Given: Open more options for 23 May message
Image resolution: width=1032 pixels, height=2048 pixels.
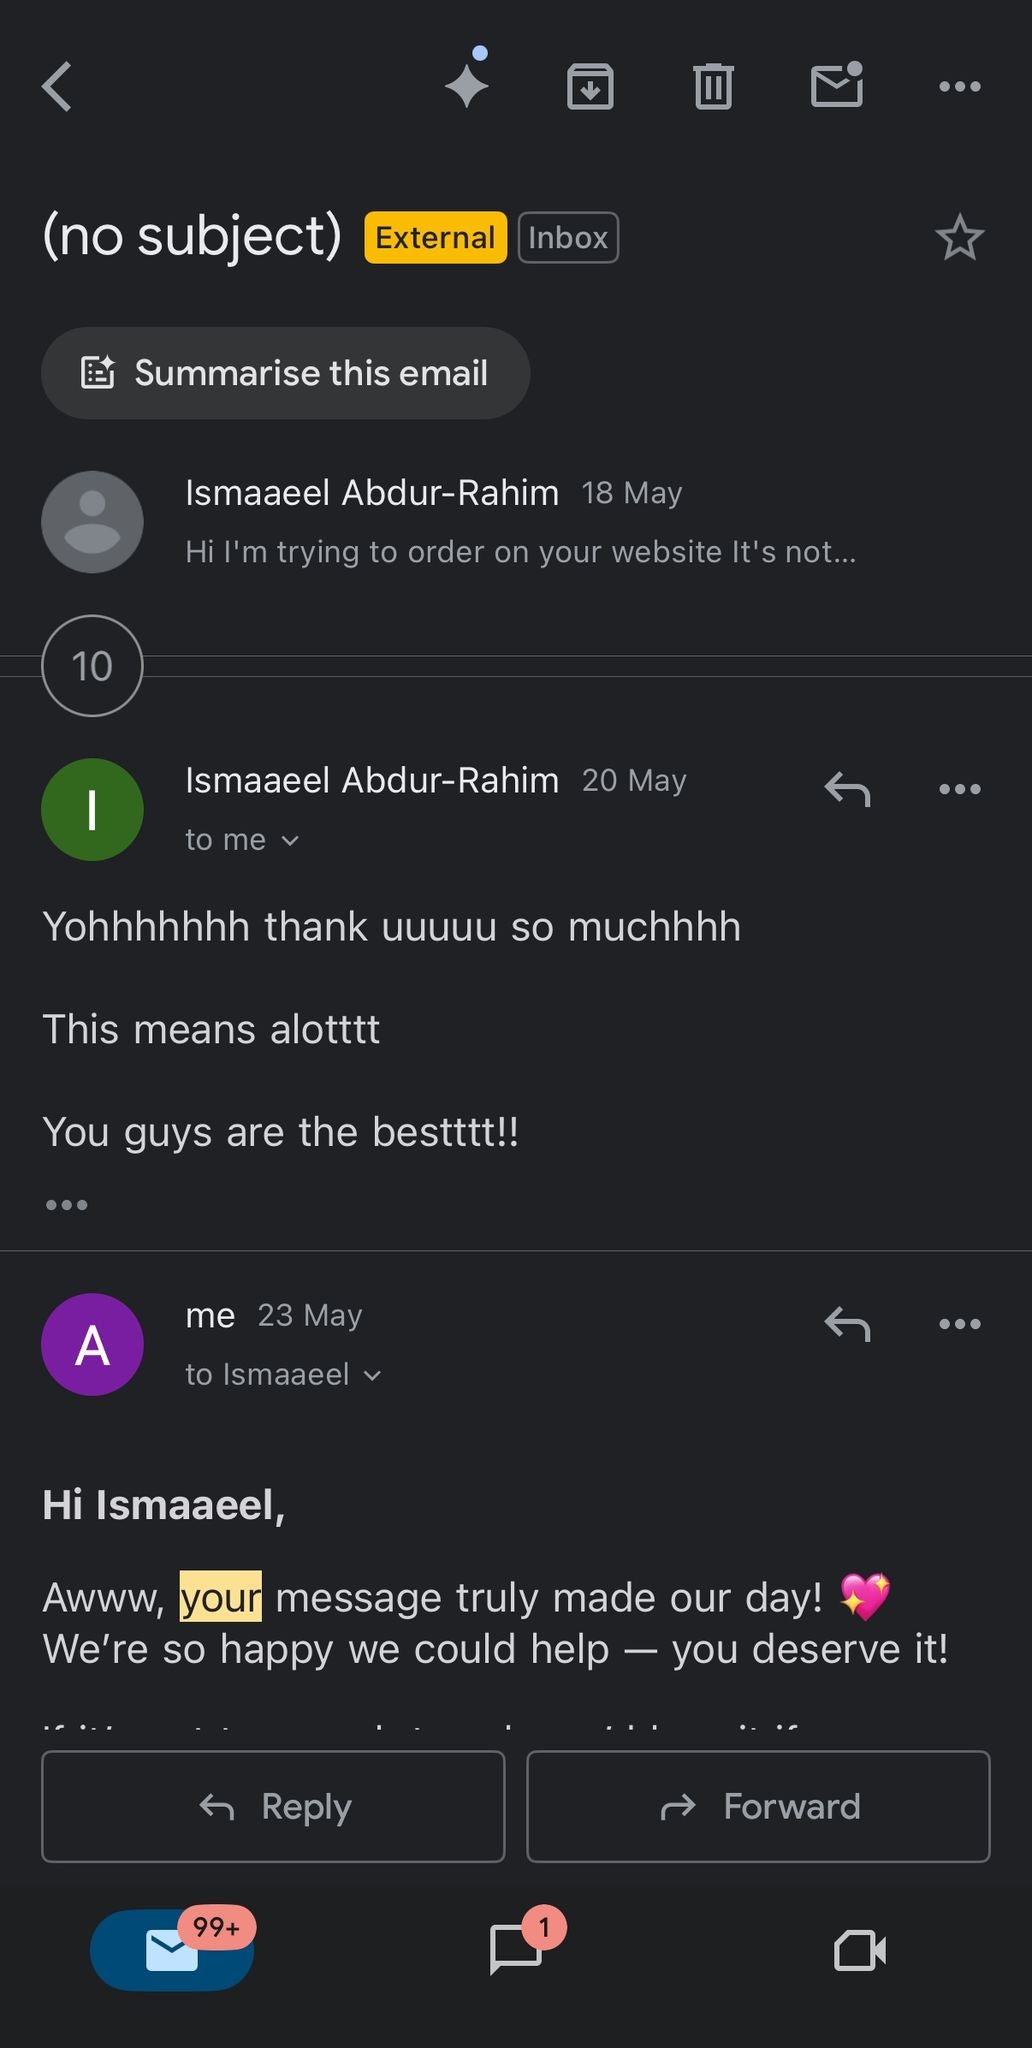Looking at the screenshot, I should [960, 1324].
